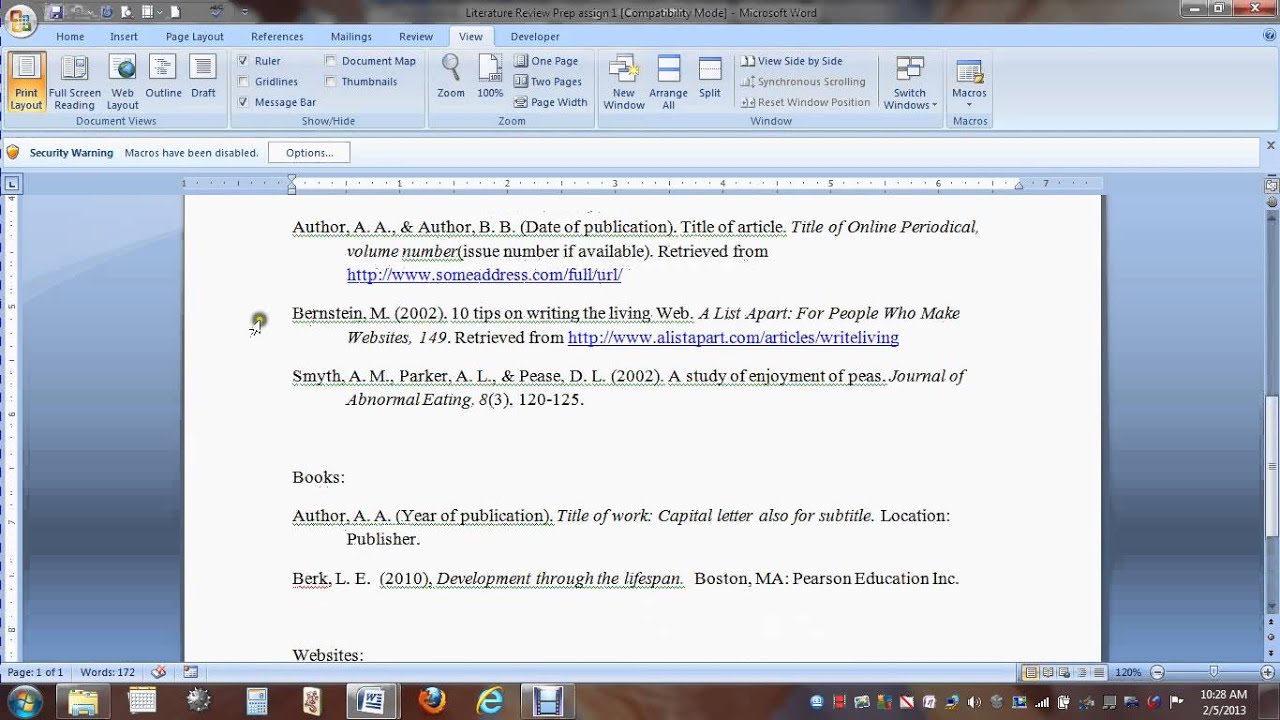Click the Books: heading text
The height and width of the screenshot is (720, 1280).
tap(318, 478)
